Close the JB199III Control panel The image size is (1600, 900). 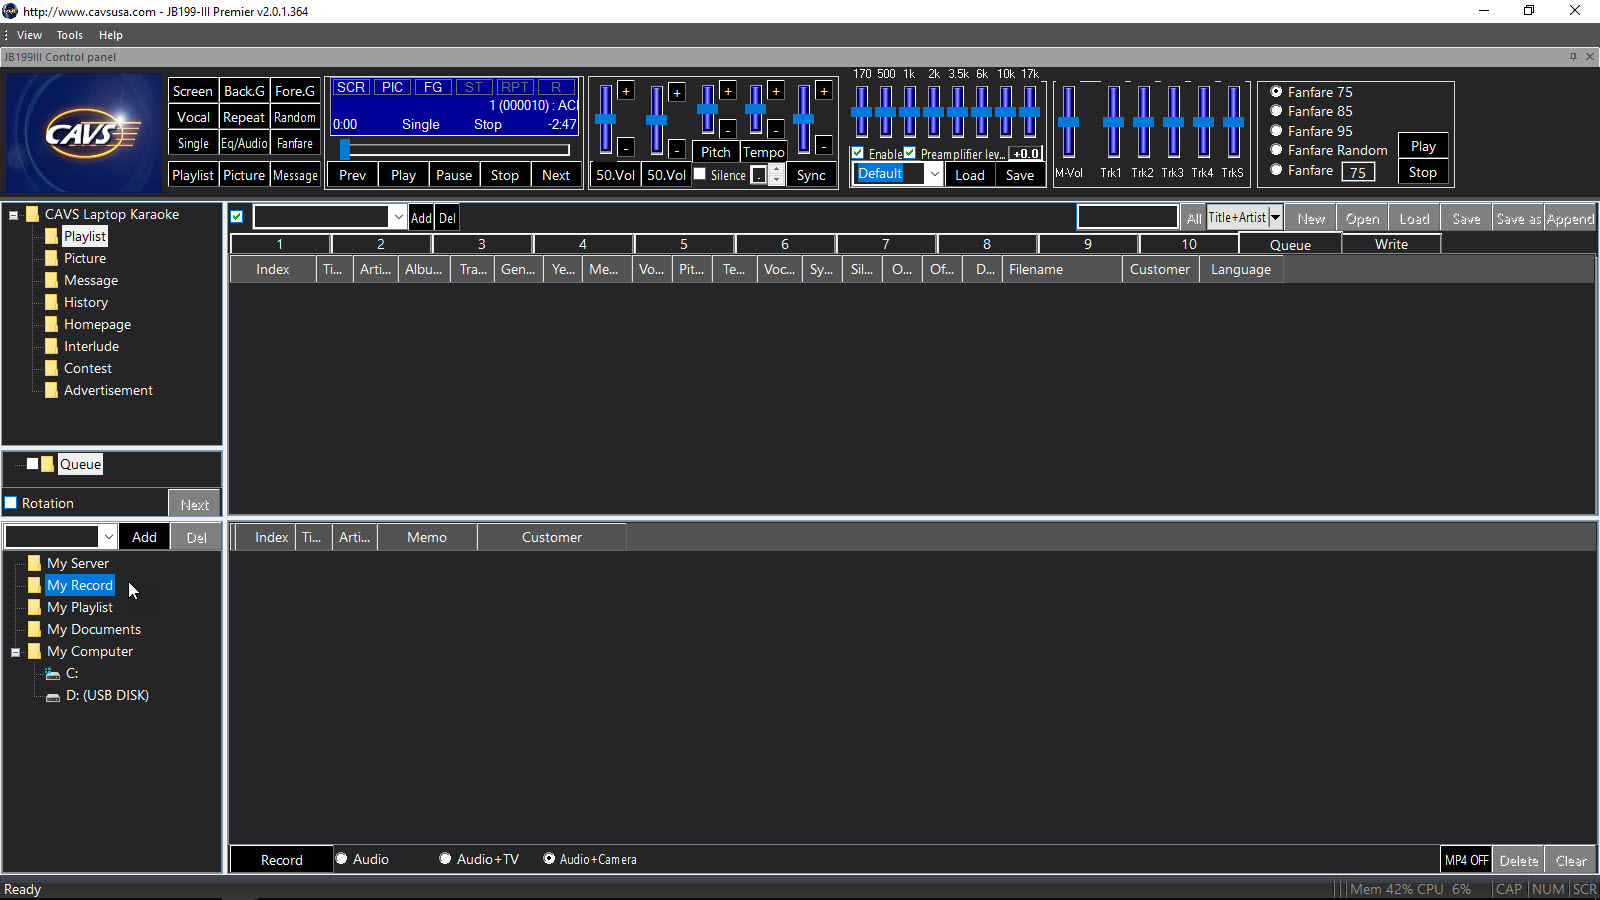coord(1590,57)
